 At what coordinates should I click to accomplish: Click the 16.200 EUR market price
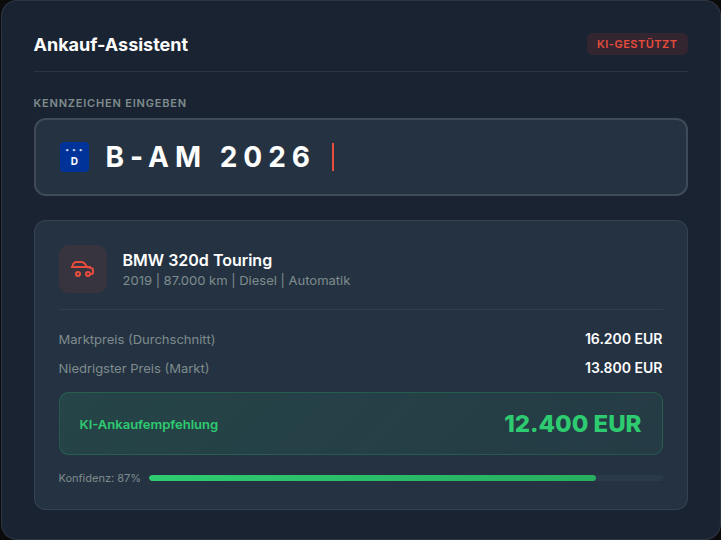pos(623,339)
